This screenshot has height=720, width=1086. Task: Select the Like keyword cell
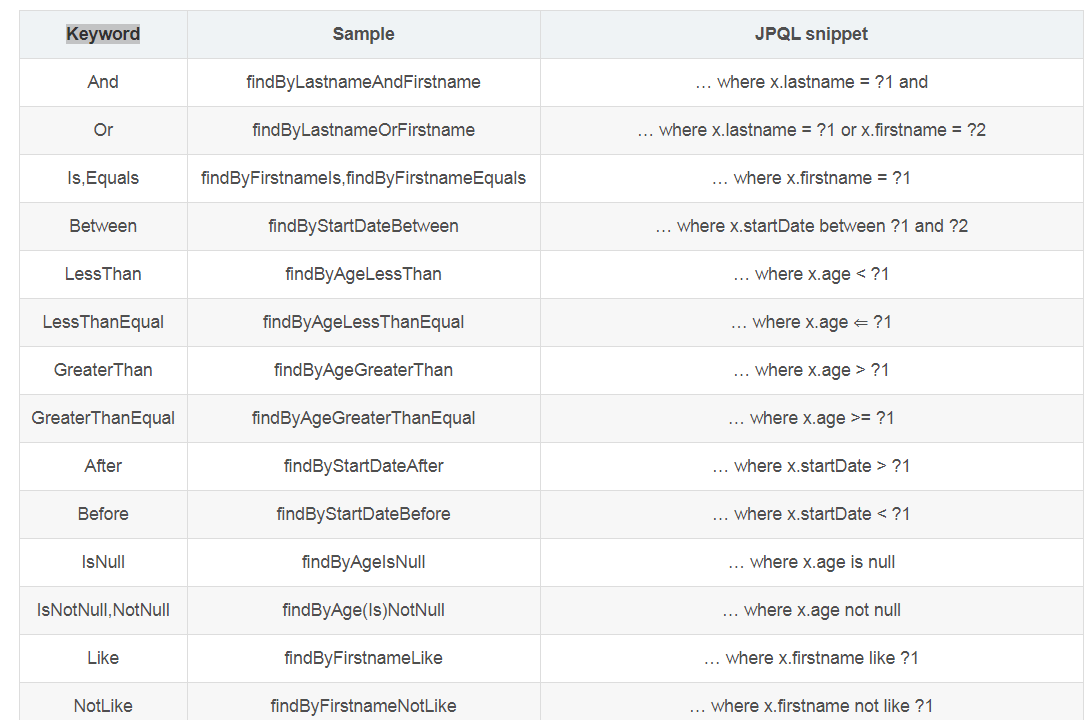[x=103, y=658]
